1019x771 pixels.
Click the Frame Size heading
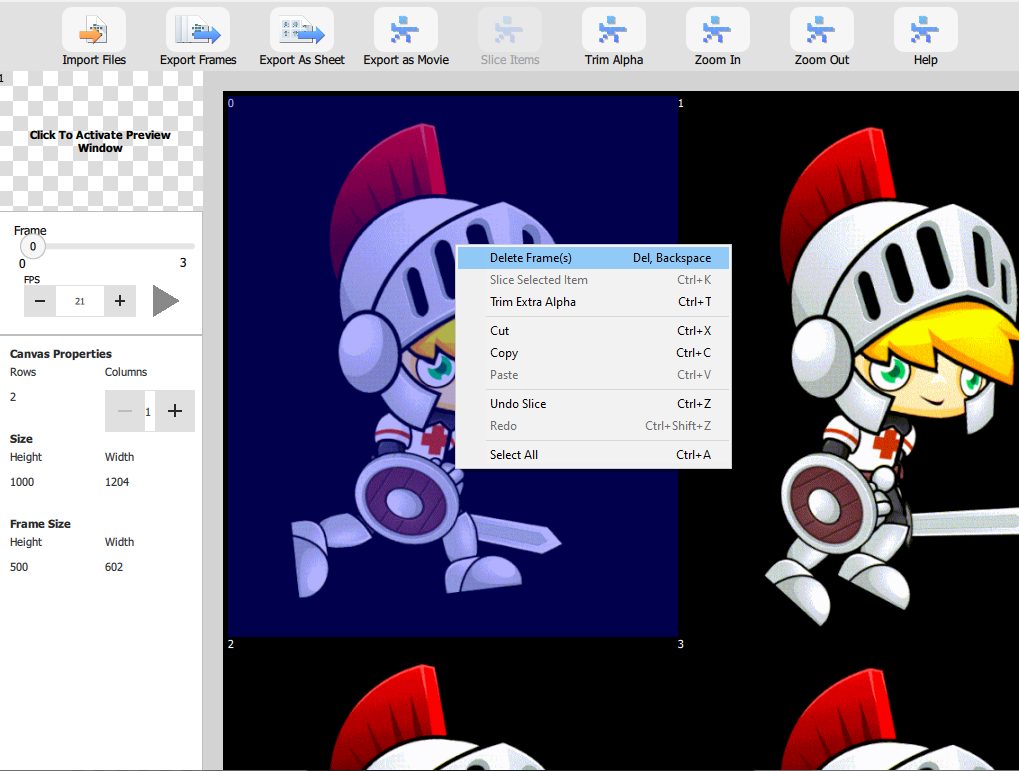click(x=40, y=524)
